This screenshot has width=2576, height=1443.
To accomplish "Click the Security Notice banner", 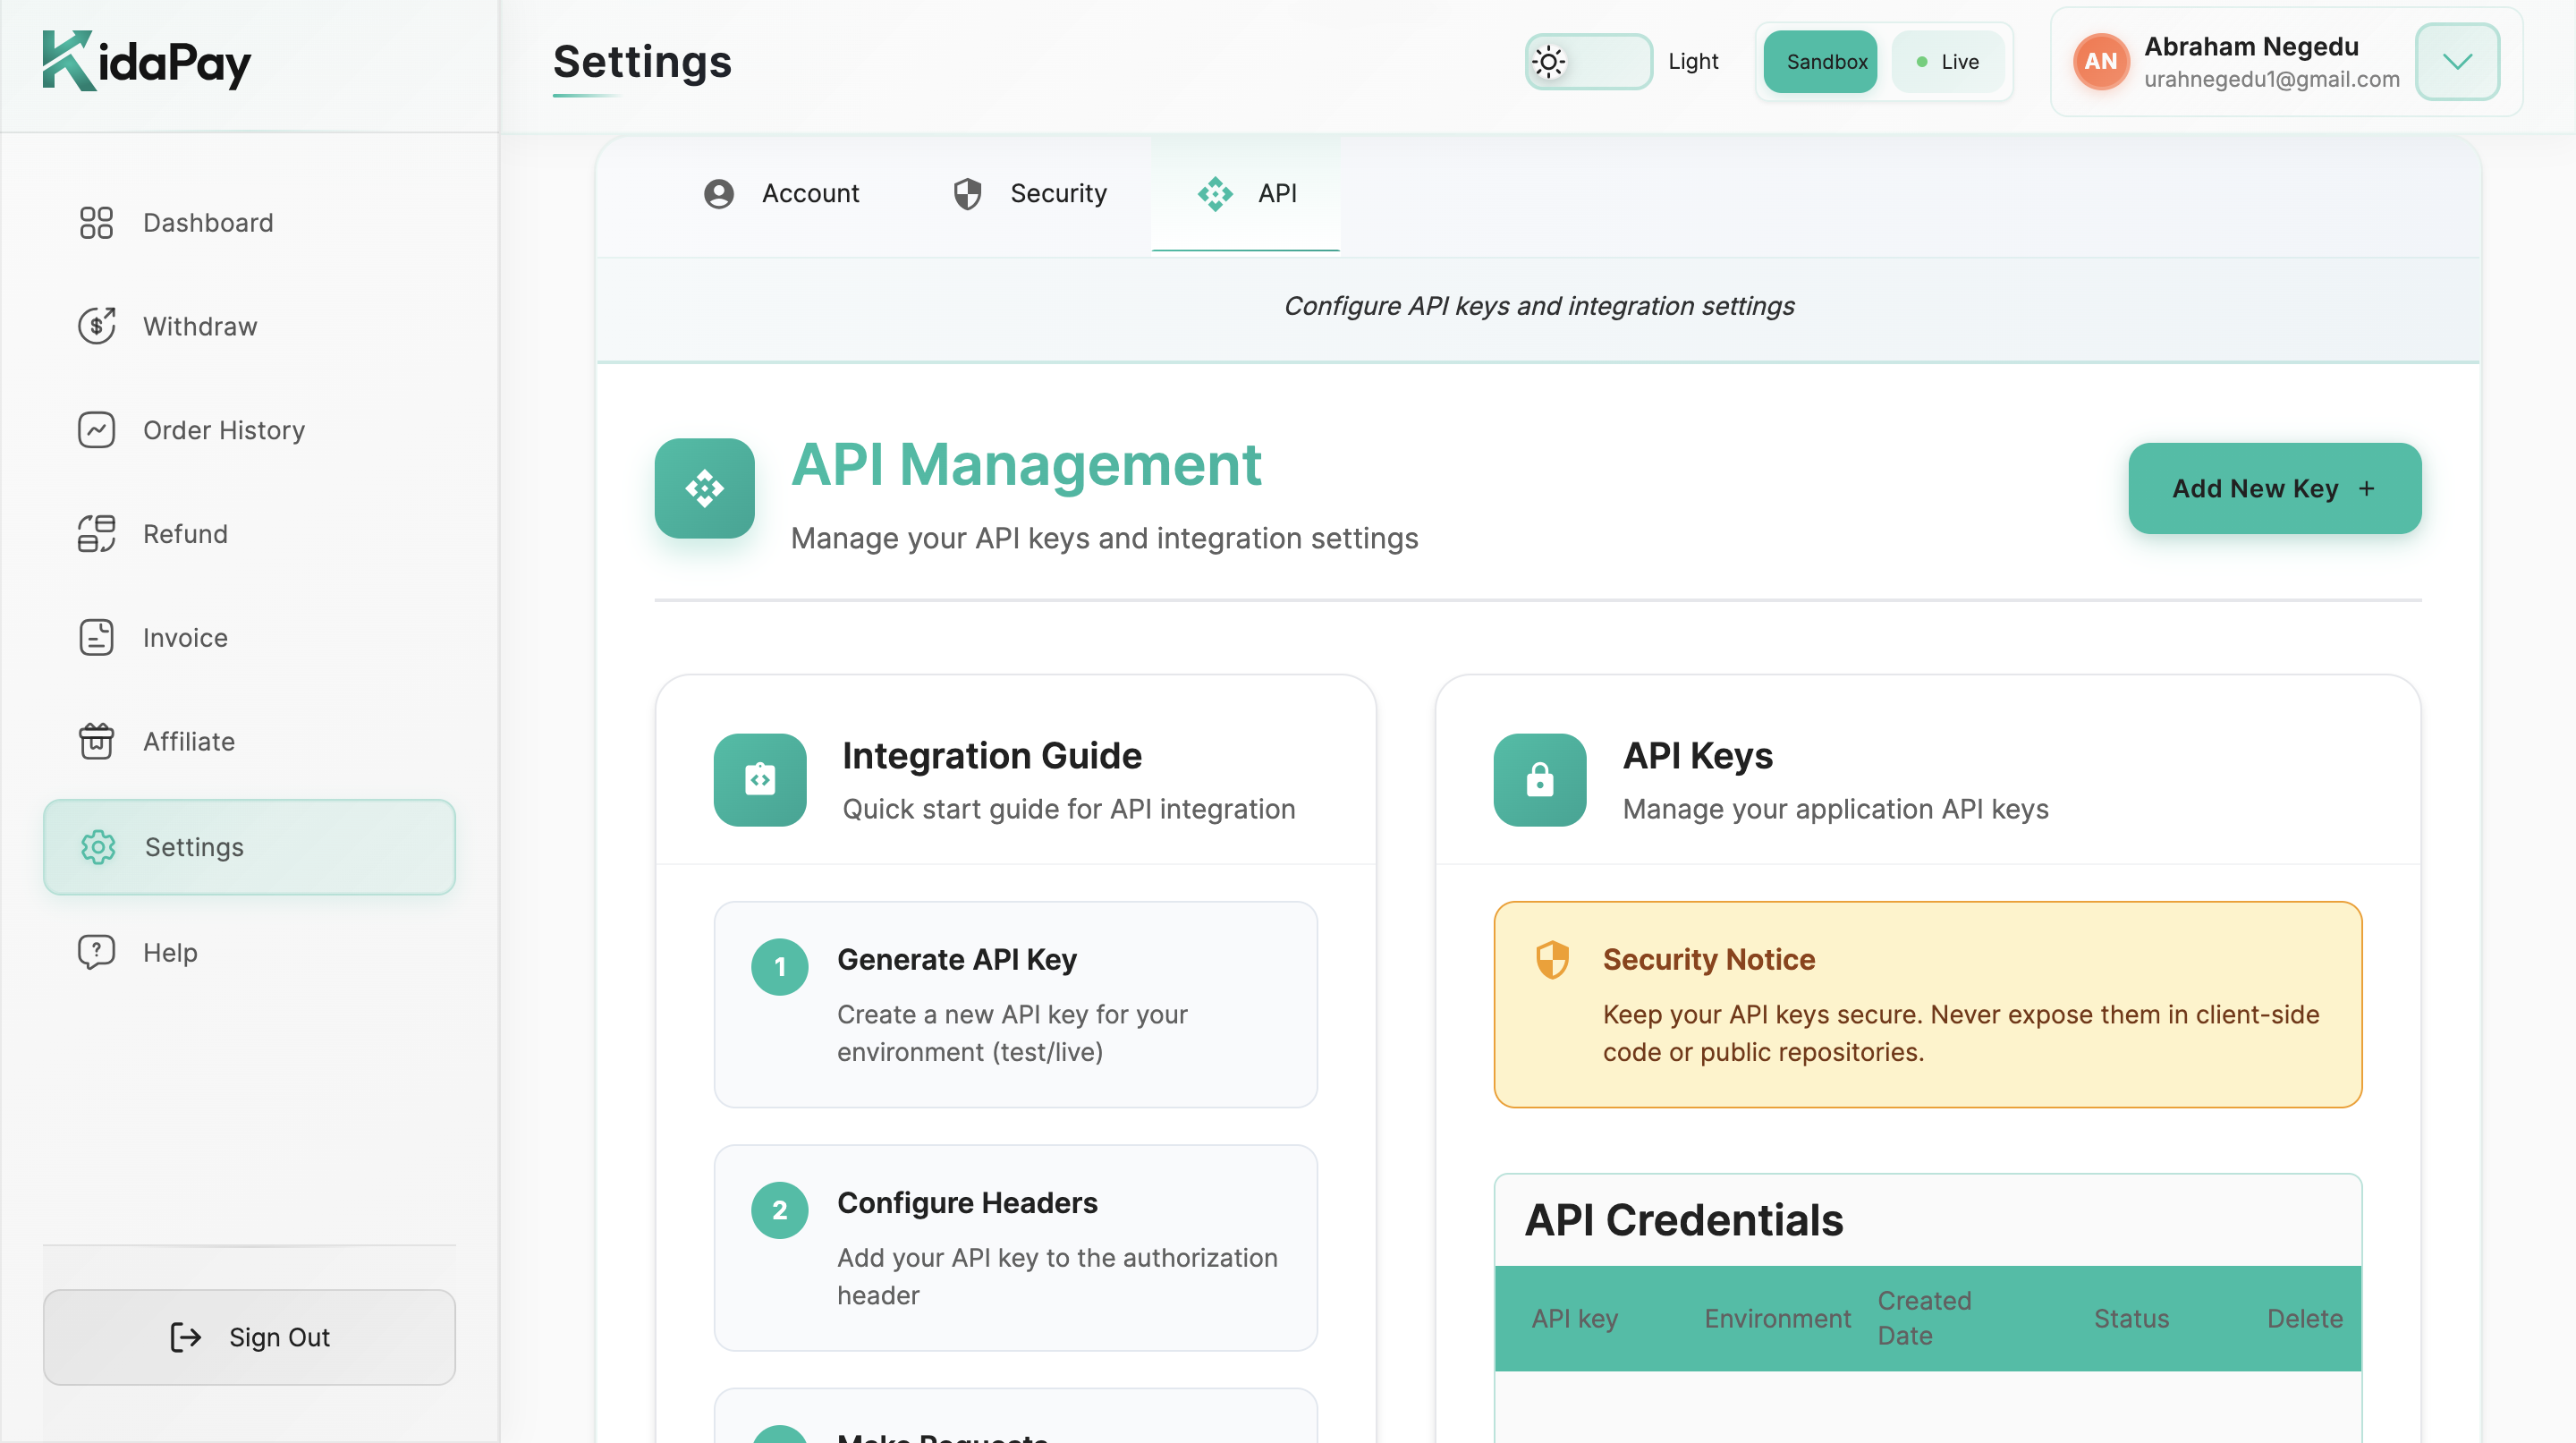I will 1928,1004.
